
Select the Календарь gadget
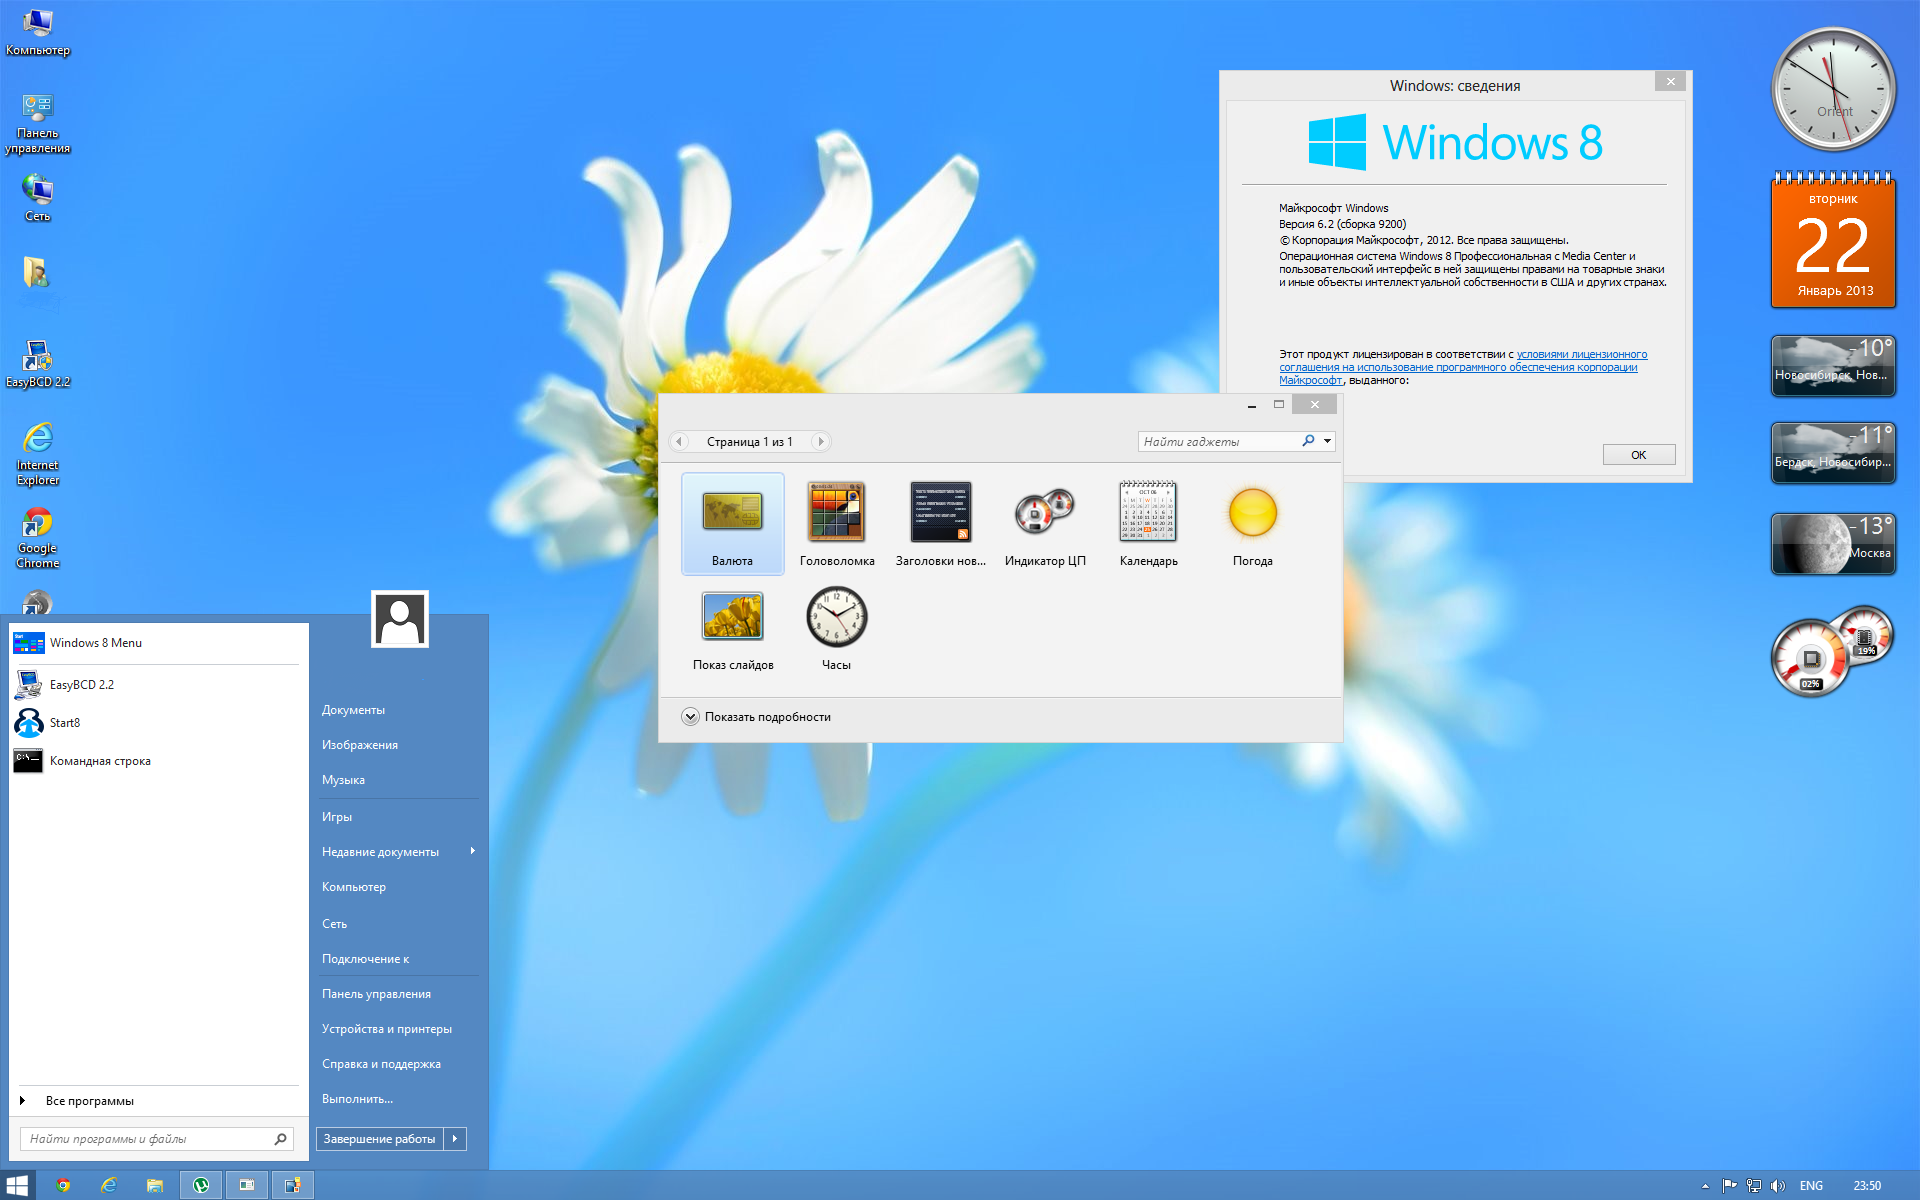click(x=1149, y=523)
